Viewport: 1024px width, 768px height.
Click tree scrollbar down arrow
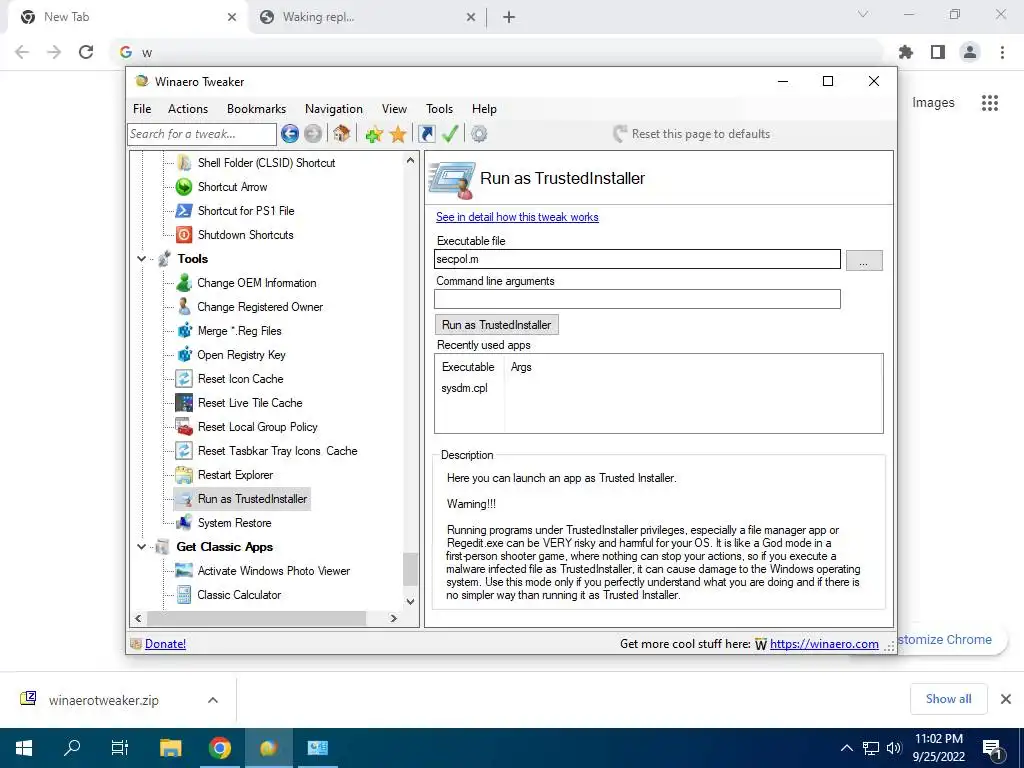point(410,601)
